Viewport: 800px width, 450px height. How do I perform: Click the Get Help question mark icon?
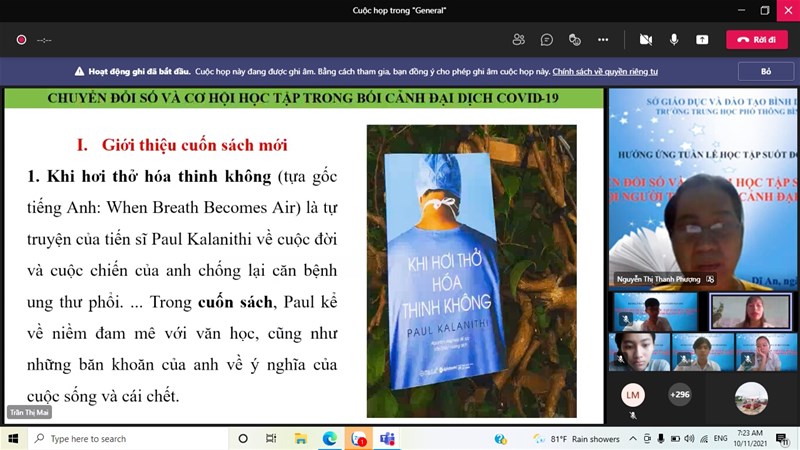point(501,439)
